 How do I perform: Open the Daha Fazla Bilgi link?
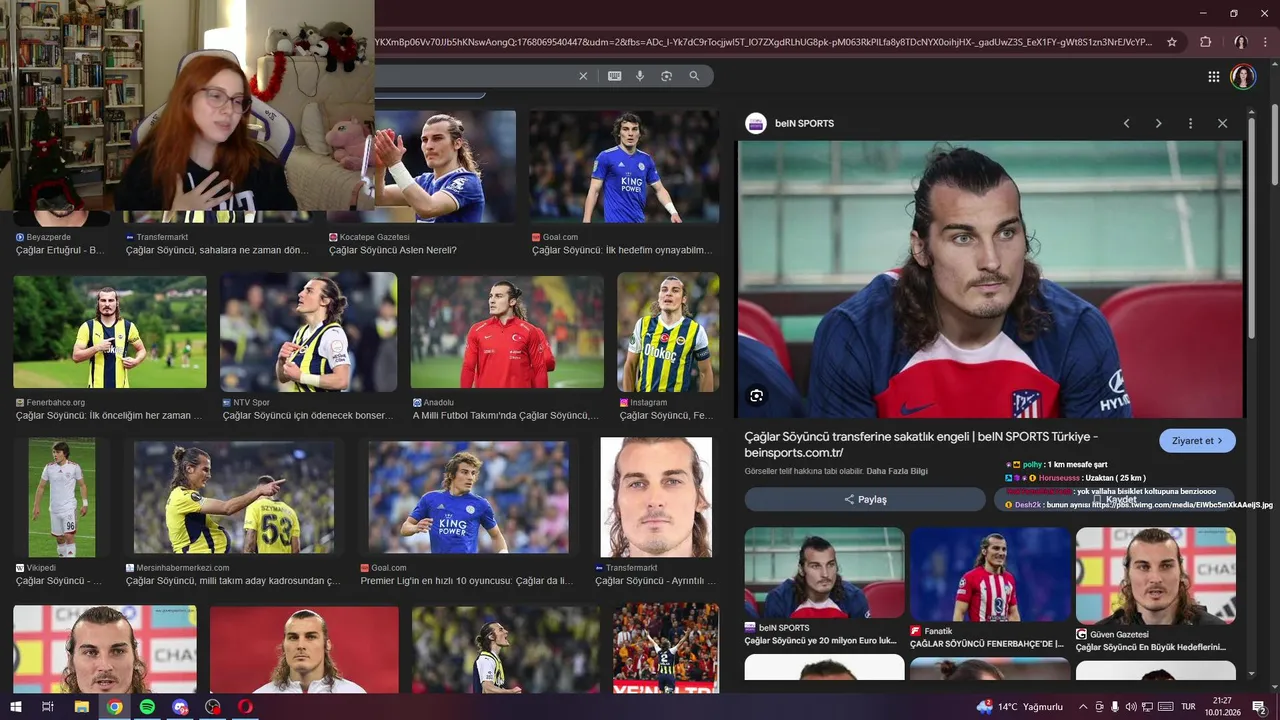897,471
